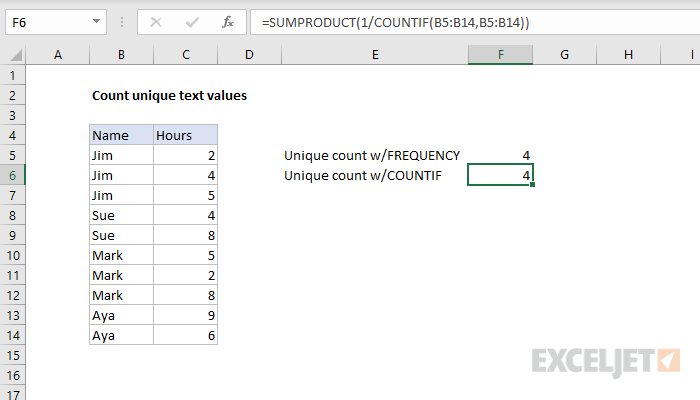
Task: Select the 'Jim' cell in row 6
Action: click(121, 175)
